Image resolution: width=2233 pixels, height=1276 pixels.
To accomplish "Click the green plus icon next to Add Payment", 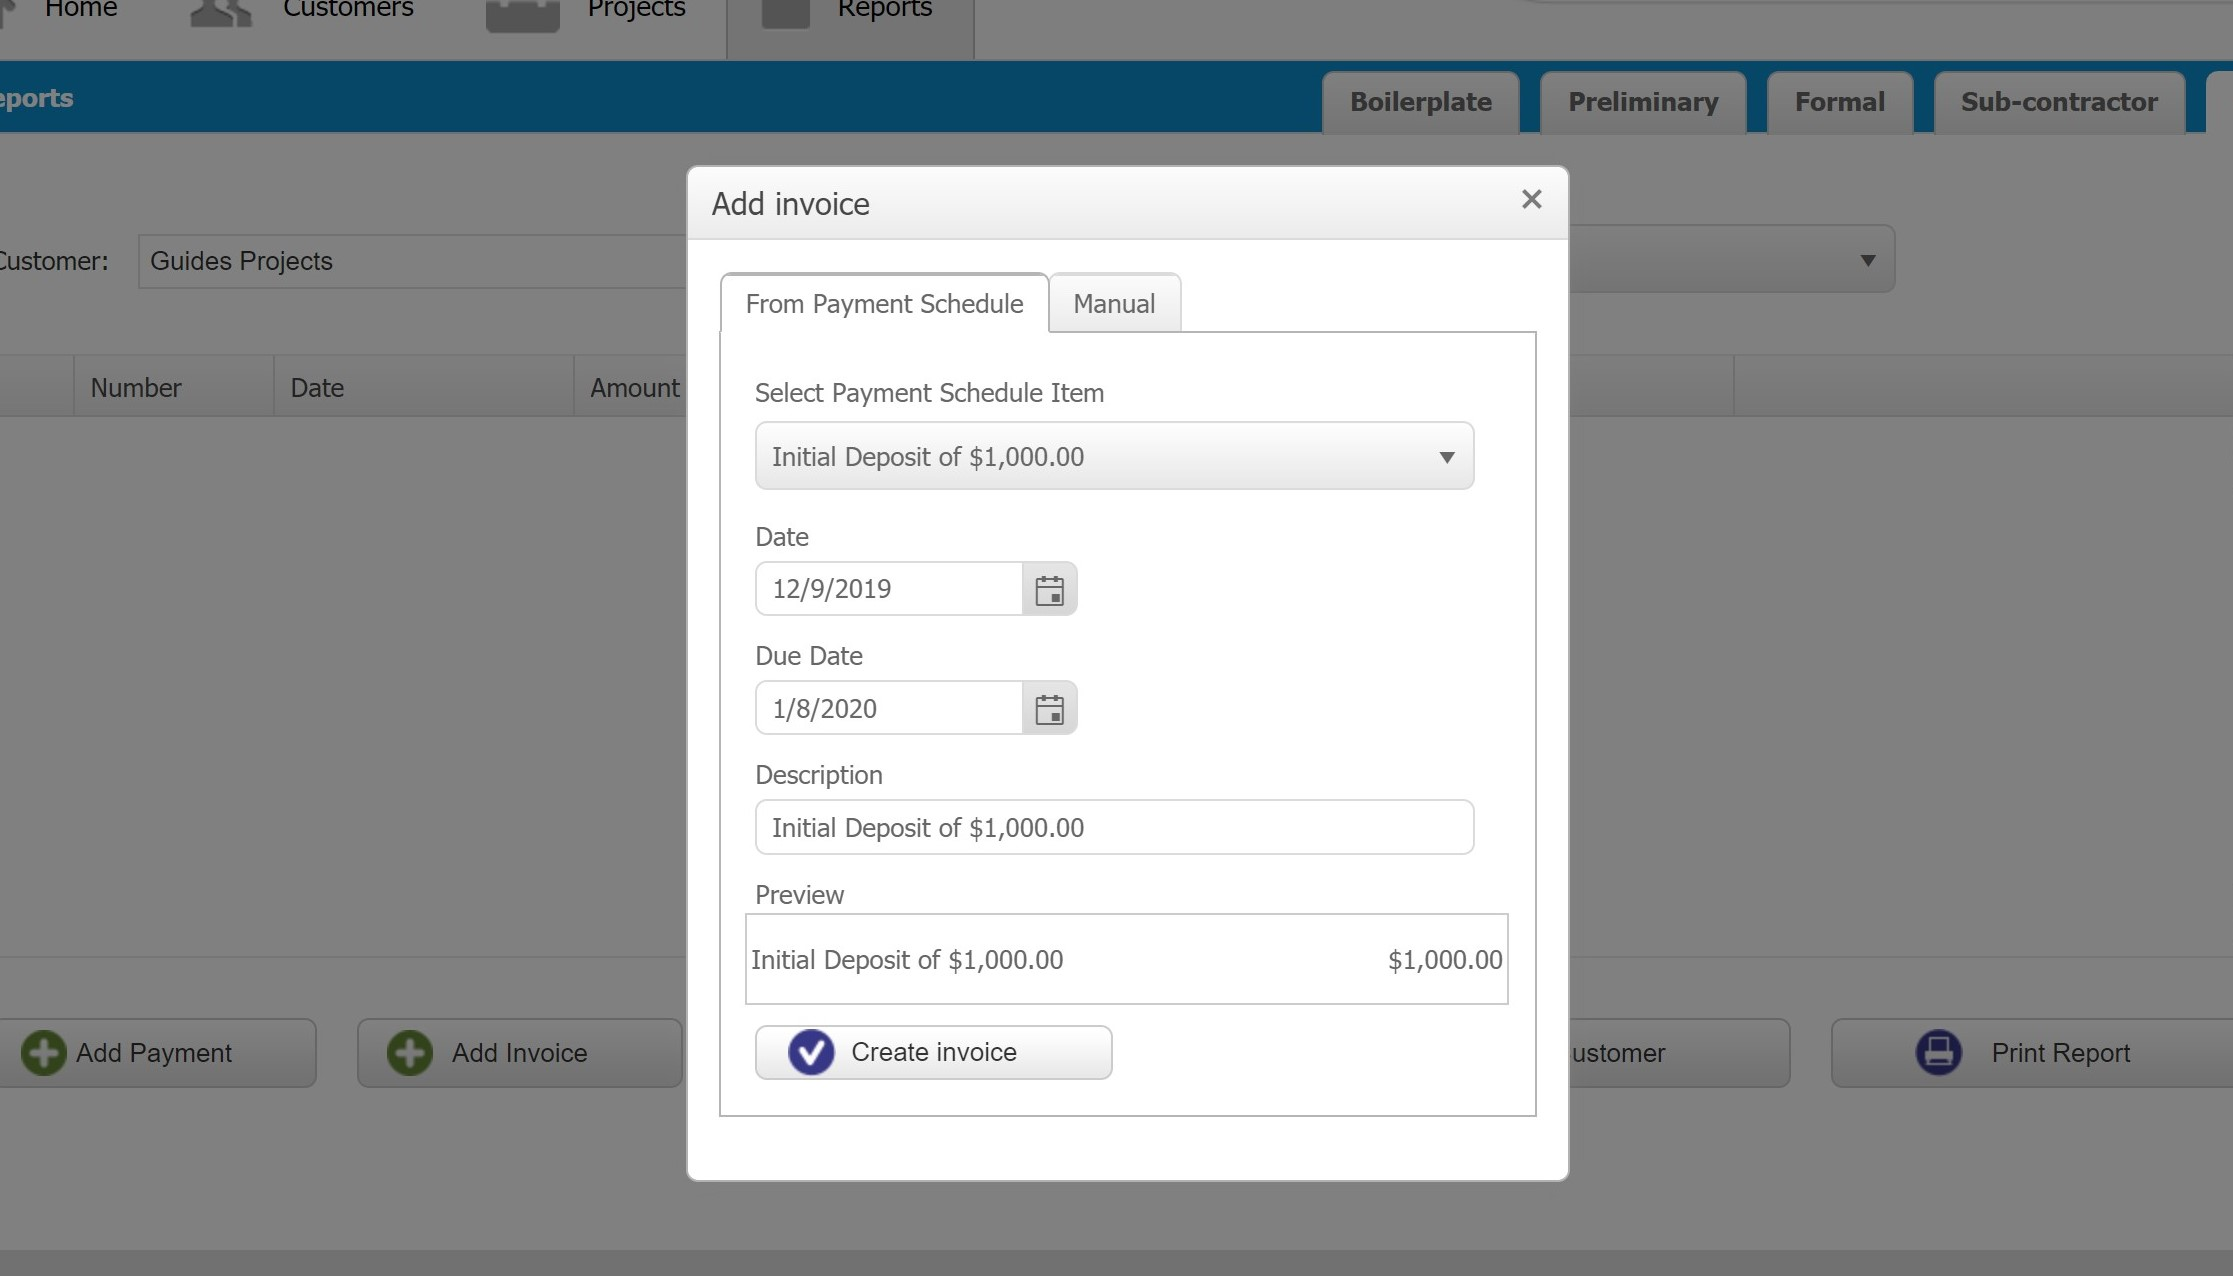I will [43, 1052].
